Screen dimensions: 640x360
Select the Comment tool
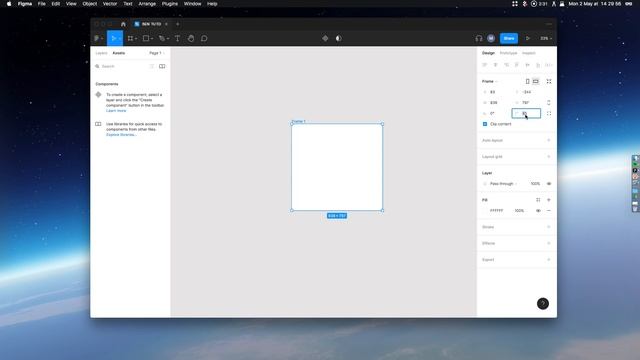click(204, 38)
